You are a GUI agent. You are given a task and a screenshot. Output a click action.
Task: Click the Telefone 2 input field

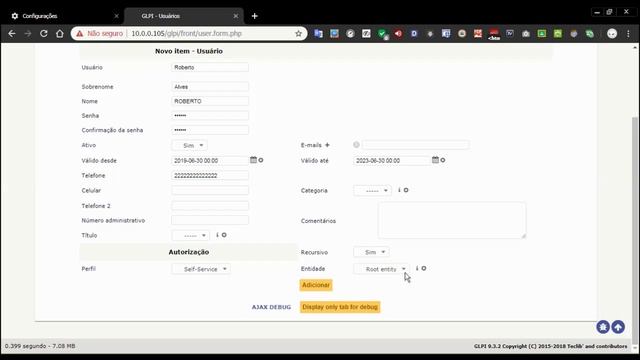coord(210,206)
